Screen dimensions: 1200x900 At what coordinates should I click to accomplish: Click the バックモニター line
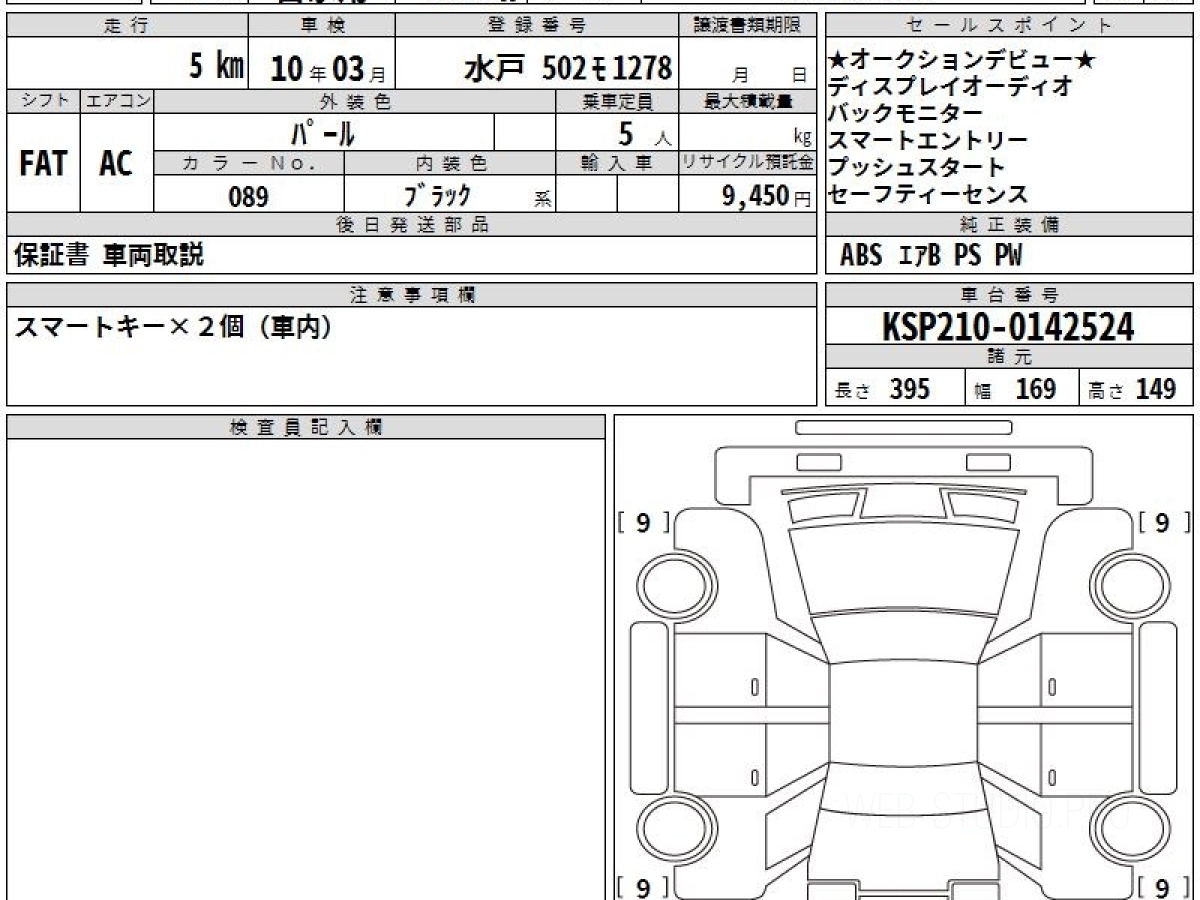[906, 114]
